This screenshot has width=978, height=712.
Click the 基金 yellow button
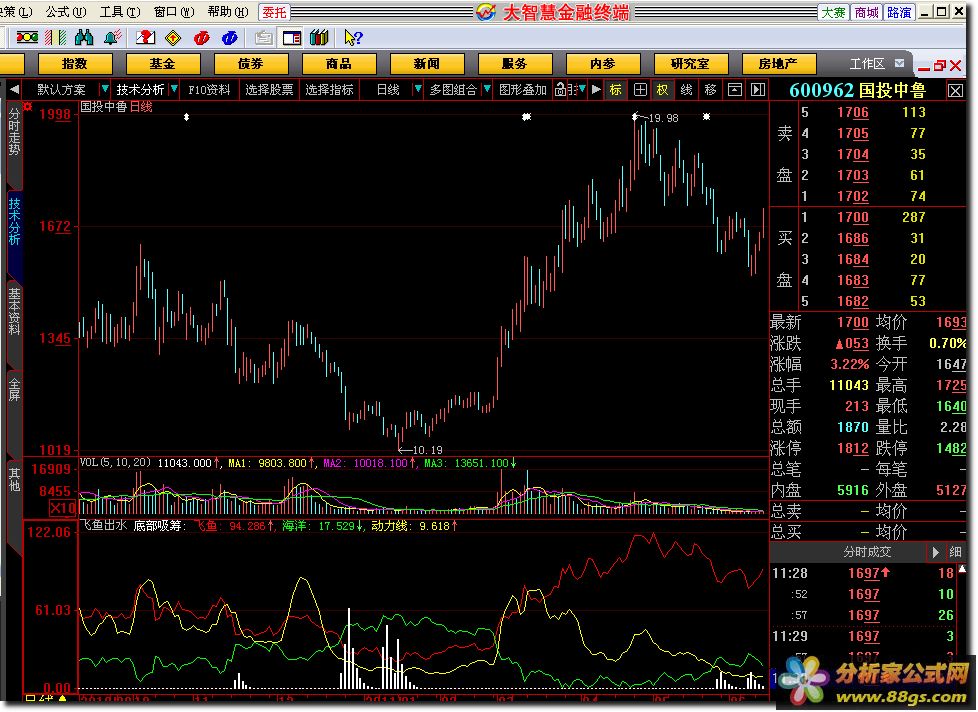click(163, 64)
